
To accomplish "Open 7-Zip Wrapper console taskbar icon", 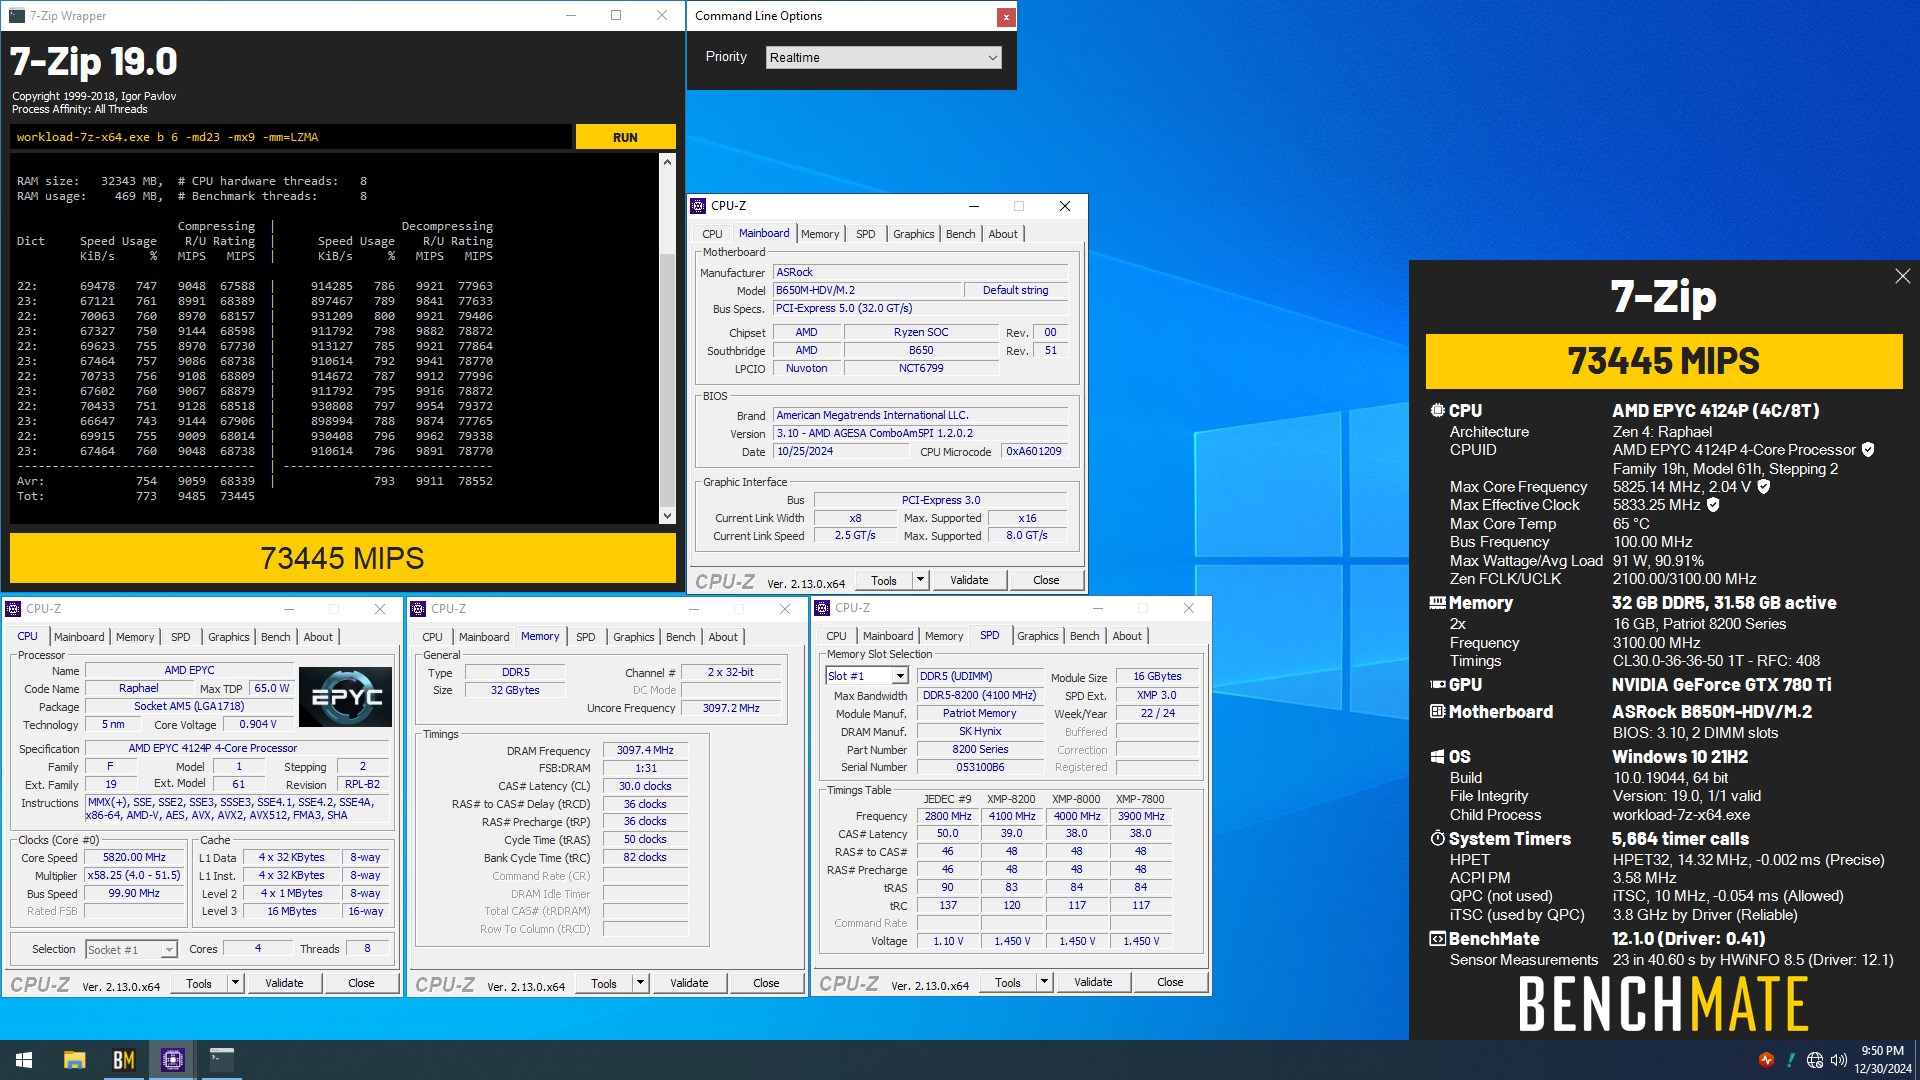I will coord(221,1060).
